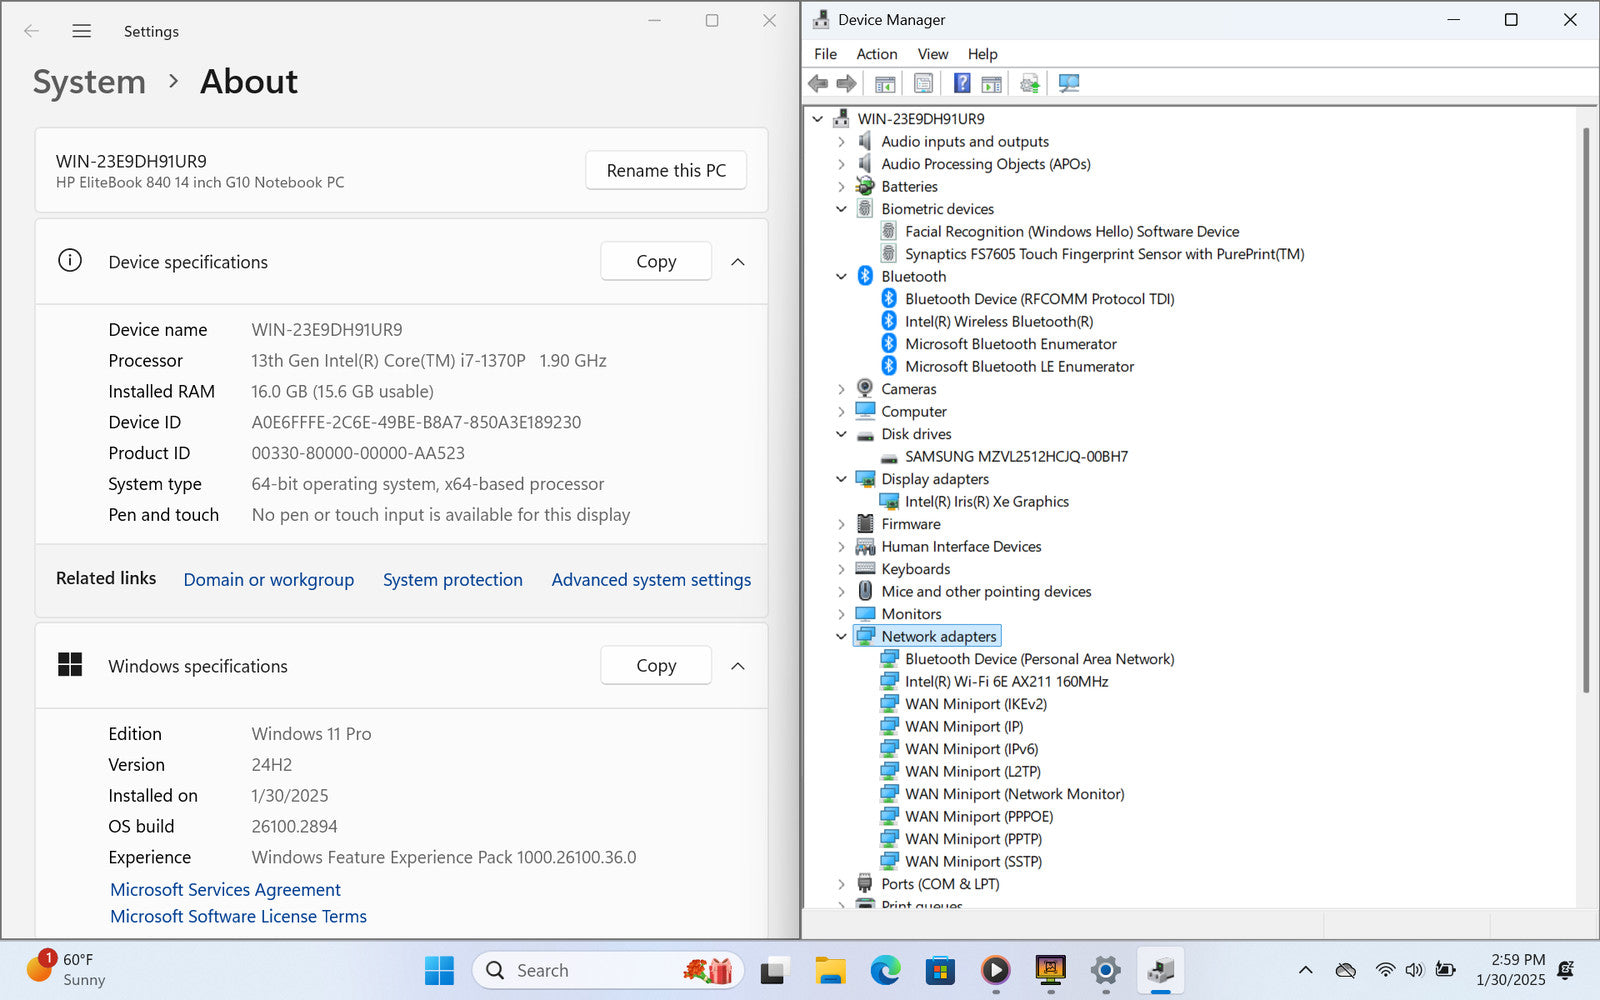1600x1000 pixels.
Task: Open the File menu in Device Manager
Action: pyautogui.click(x=826, y=54)
